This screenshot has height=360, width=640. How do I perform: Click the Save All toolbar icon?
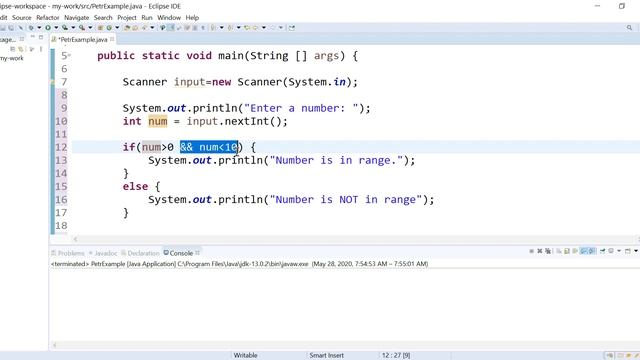coord(11,28)
